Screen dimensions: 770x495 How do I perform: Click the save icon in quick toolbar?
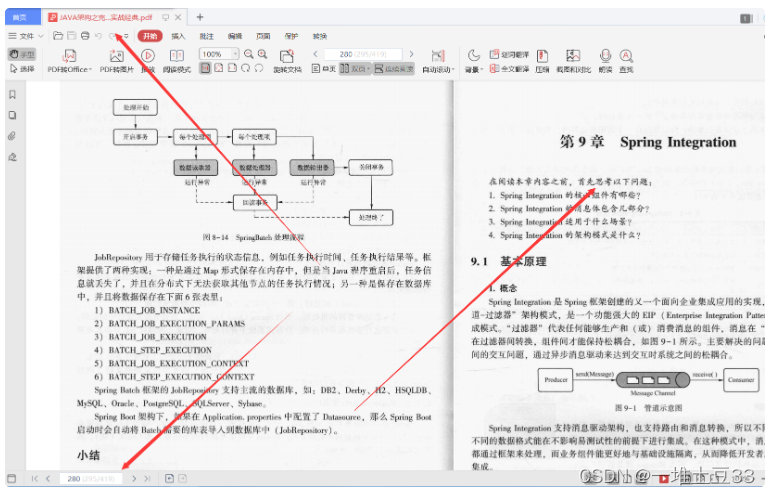click(72, 36)
